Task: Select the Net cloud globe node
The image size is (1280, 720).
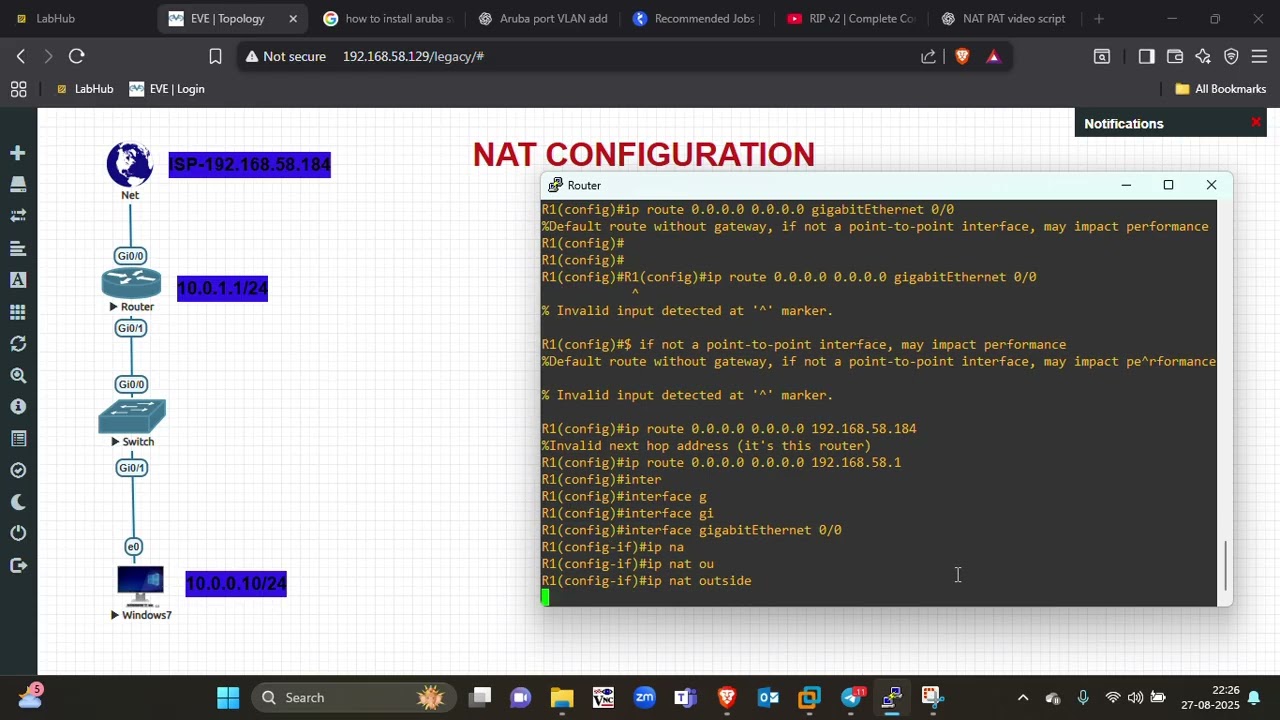Action: click(x=130, y=164)
